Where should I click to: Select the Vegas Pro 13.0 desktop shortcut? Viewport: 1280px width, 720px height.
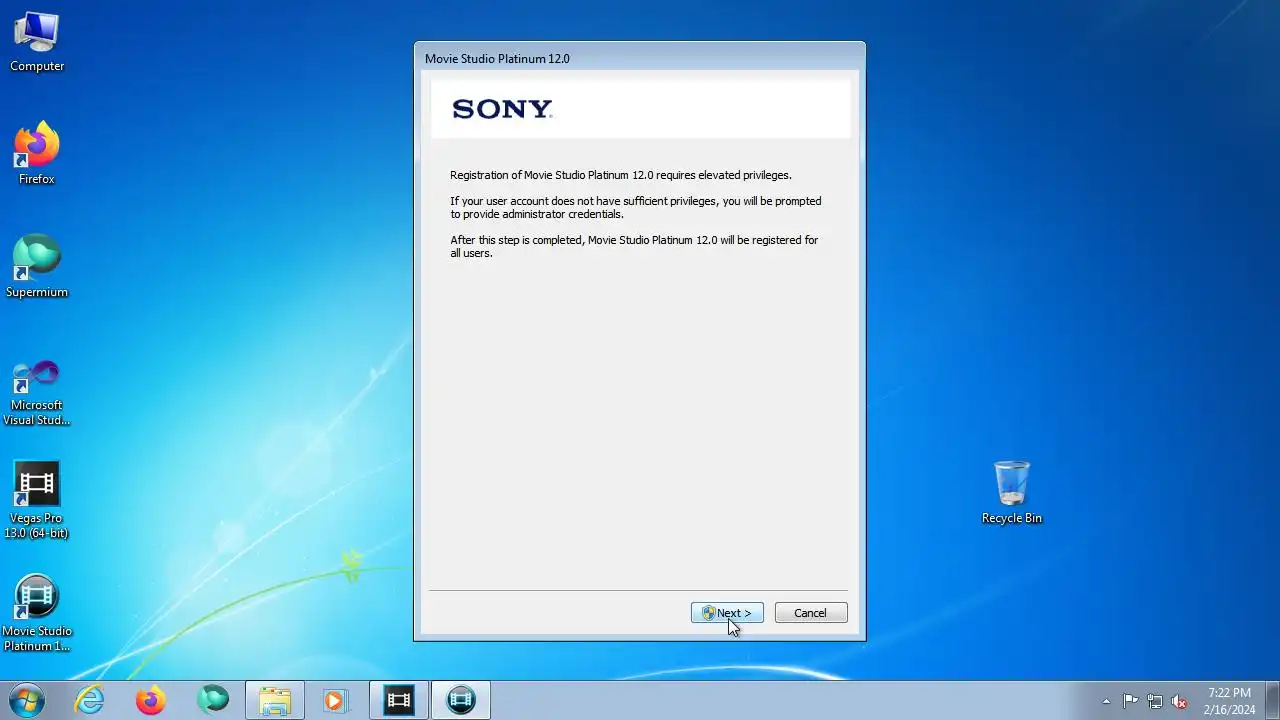click(x=37, y=501)
